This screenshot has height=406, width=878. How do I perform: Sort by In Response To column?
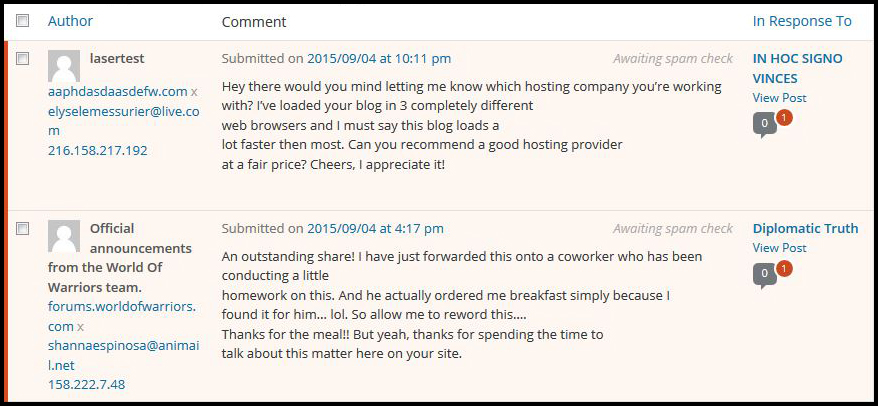click(x=802, y=21)
